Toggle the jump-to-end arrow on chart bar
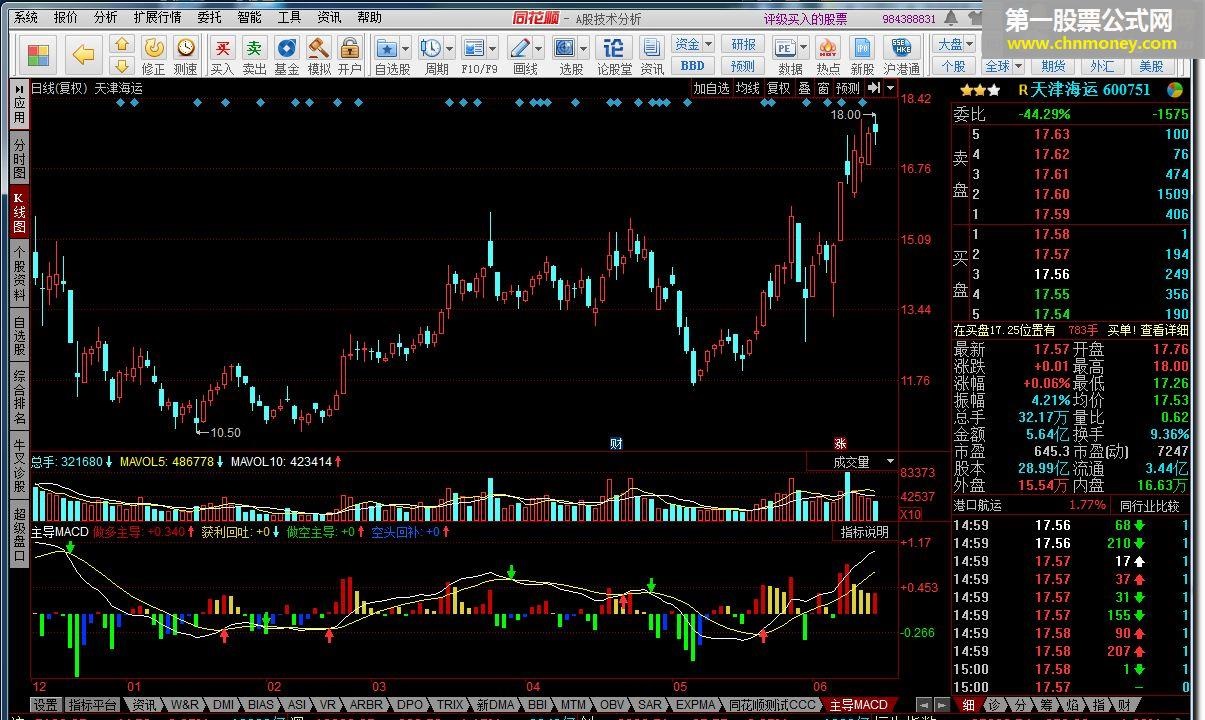This screenshot has height=720, width=1205. point(874,88)
